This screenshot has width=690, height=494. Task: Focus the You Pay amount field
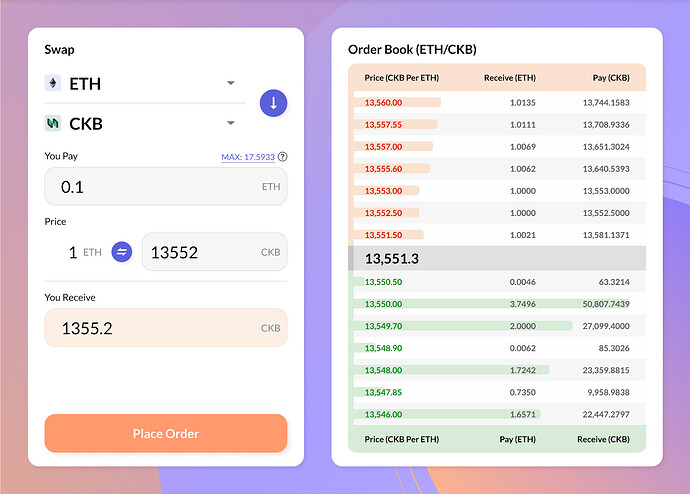pyautogui.click(x=166, y=187)
